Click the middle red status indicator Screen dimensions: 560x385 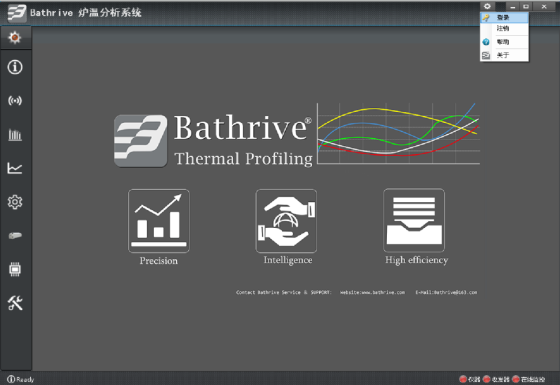[x=486, y=379]
